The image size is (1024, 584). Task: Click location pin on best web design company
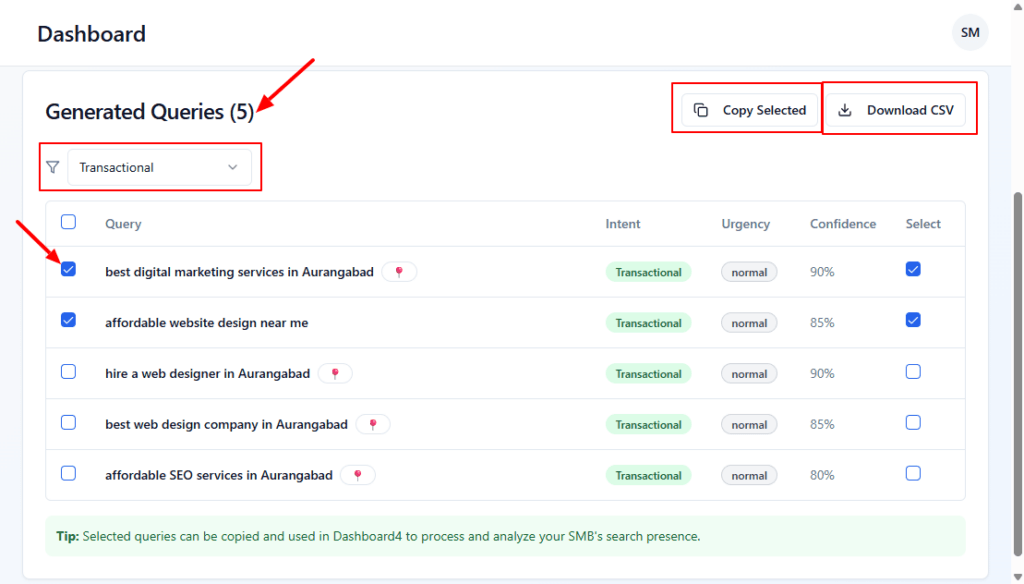tap(373, 425)
